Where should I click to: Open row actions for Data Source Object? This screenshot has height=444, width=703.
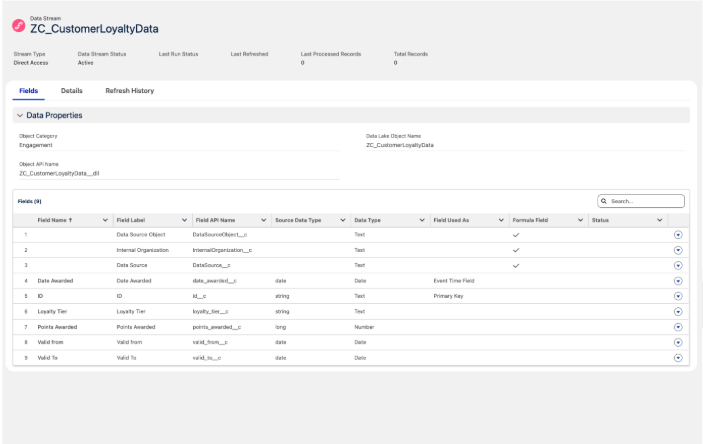point(678,235)
